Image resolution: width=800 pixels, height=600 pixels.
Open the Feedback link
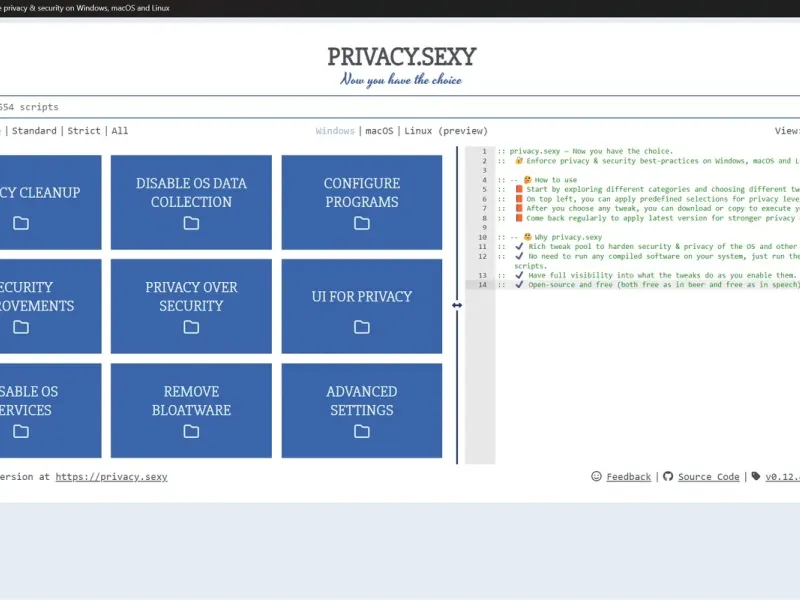coord(629,477)
